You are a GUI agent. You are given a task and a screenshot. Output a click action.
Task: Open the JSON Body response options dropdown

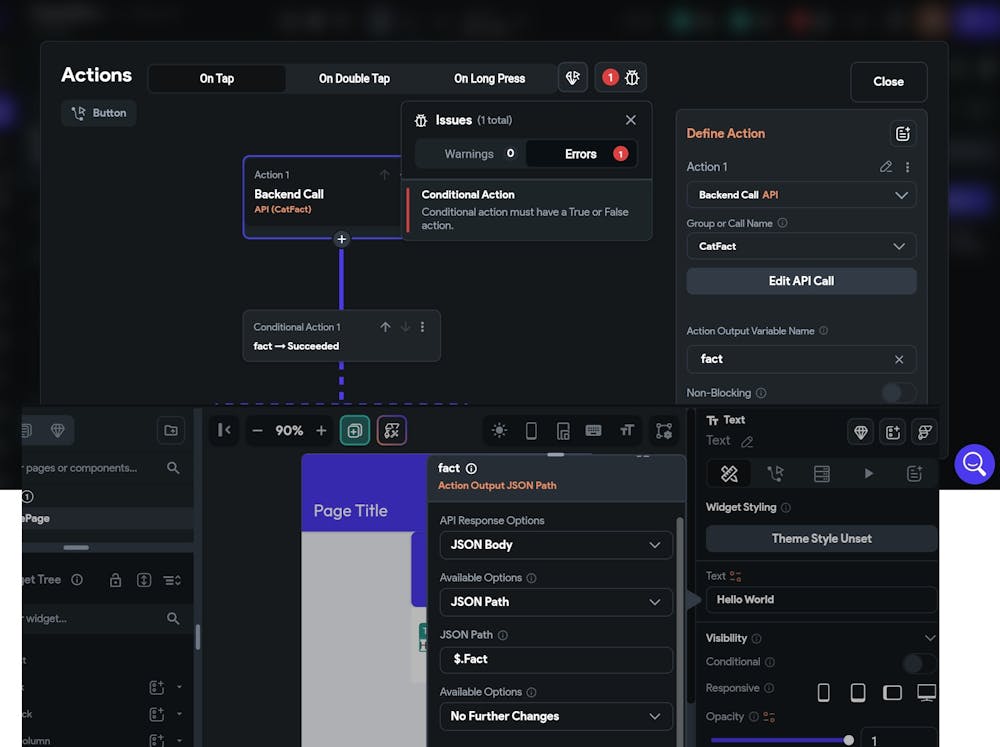click(x=556, y=545)
